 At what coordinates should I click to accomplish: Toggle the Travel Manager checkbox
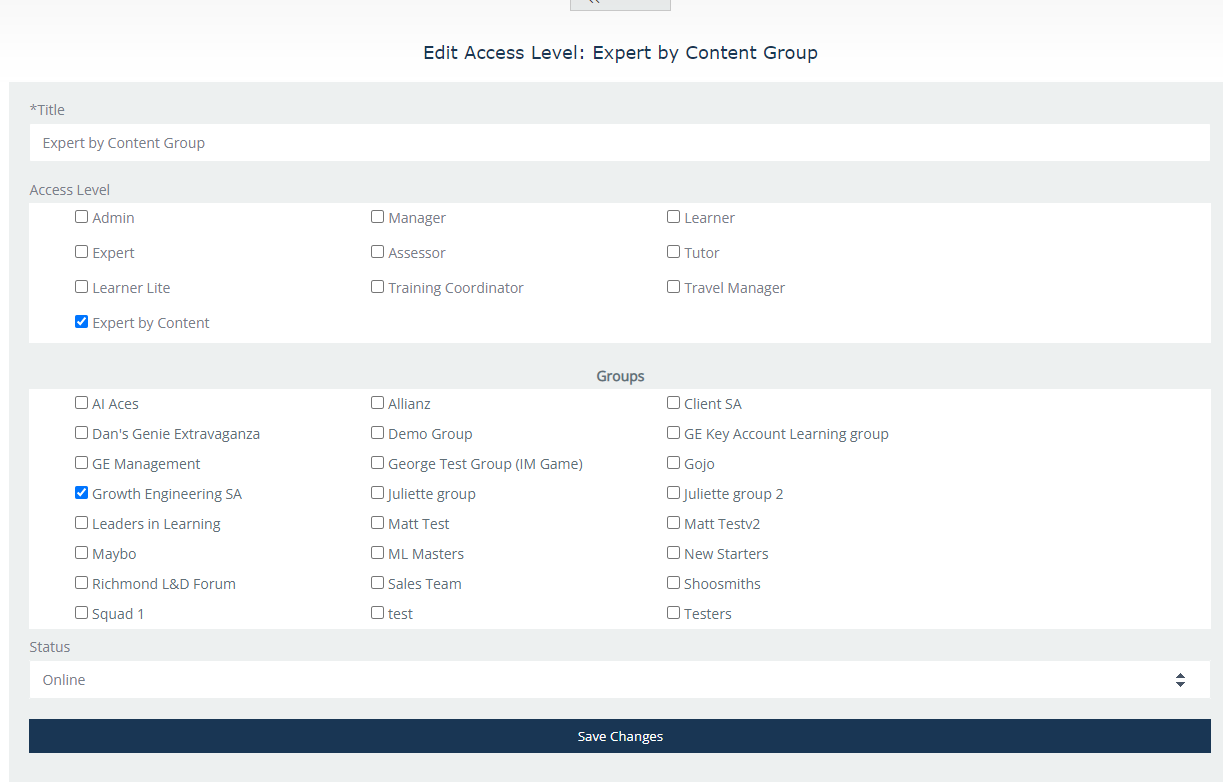click(x=674, y=287)
